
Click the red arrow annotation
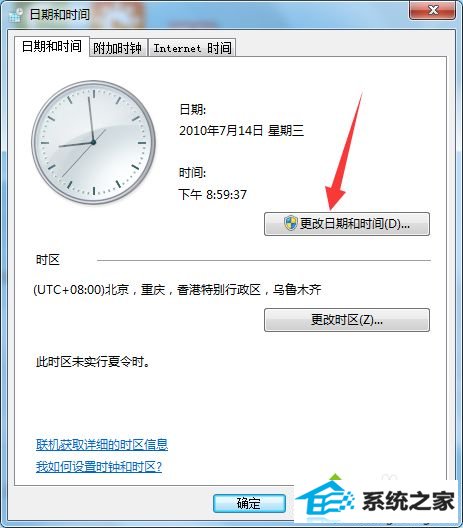(343, 152)
